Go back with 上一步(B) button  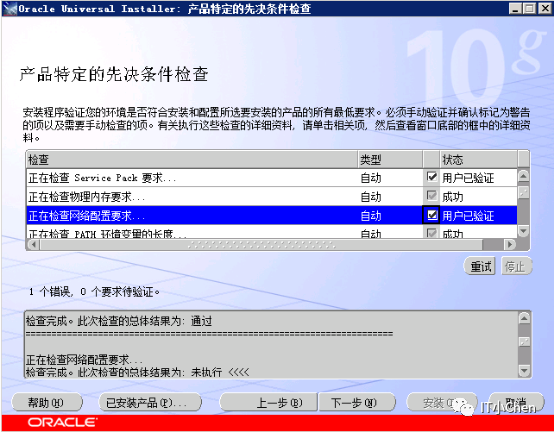(269, 402)
